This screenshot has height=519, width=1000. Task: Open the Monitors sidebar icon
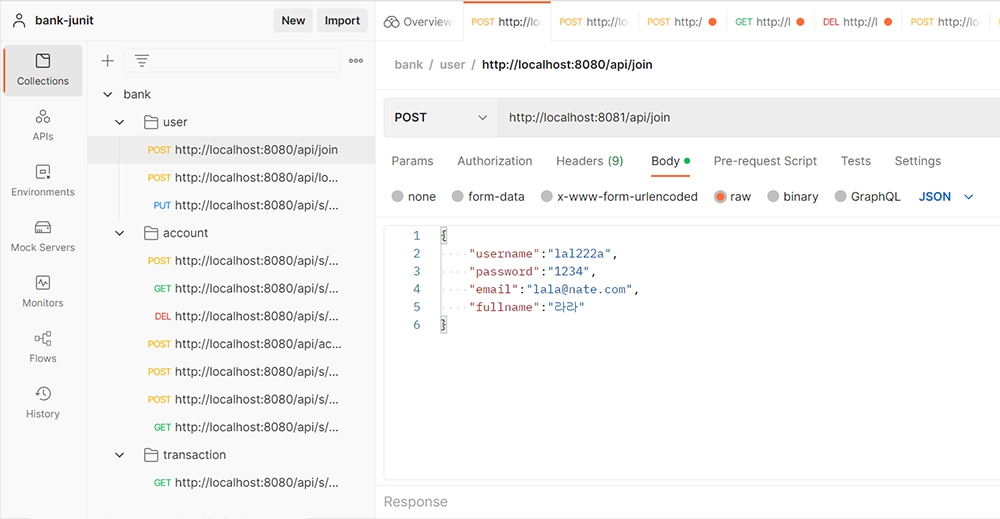[43, 291]
